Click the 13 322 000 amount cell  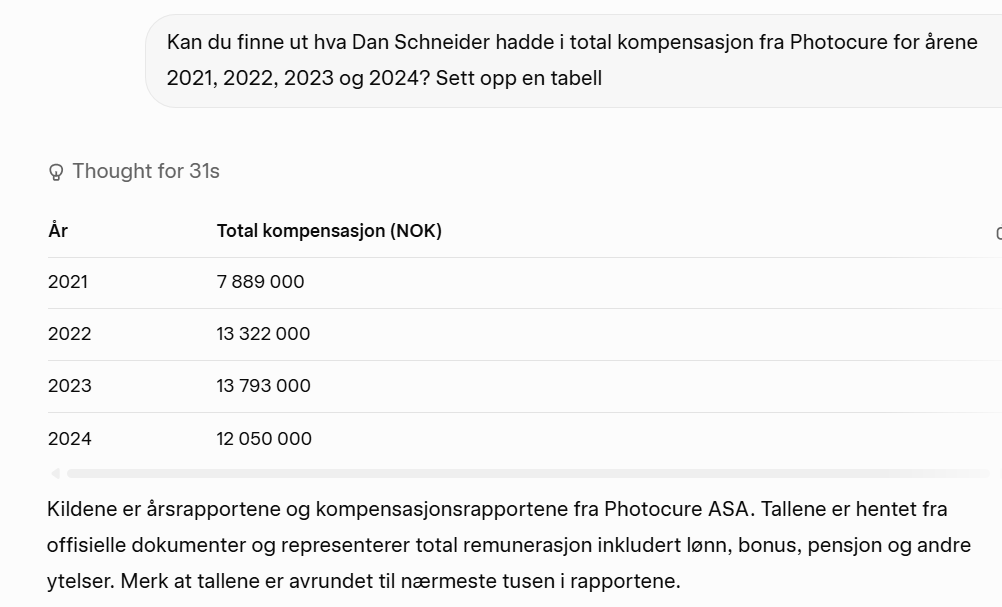[263, 334]
